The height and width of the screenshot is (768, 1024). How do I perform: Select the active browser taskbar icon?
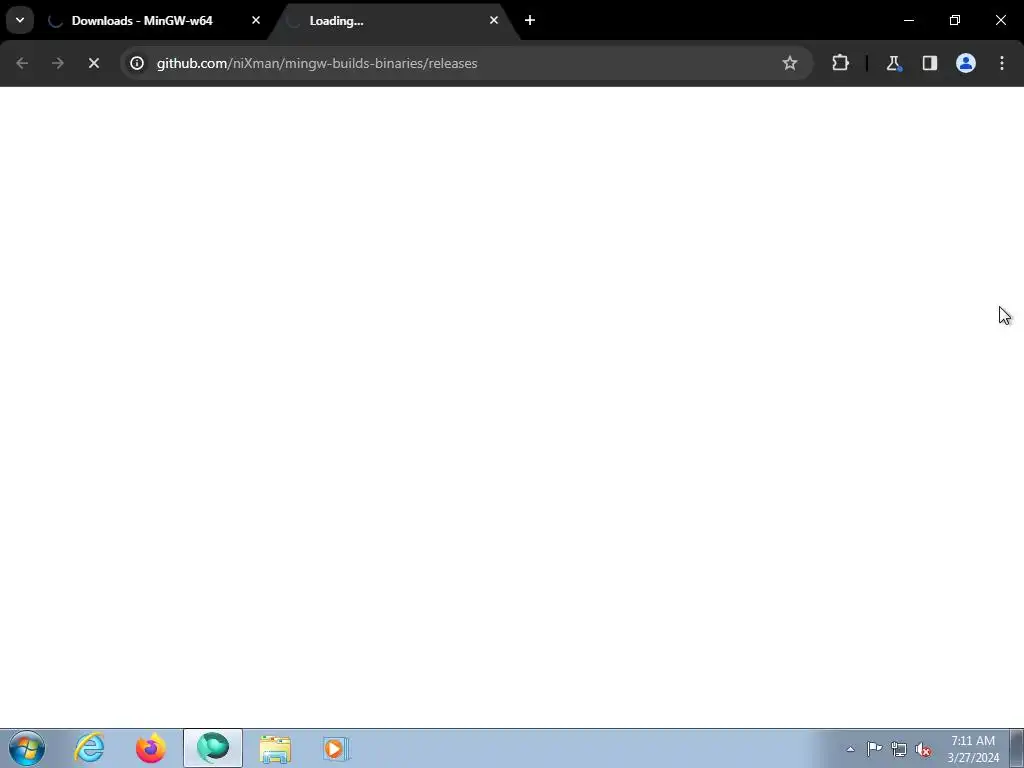tap(213, 748)
